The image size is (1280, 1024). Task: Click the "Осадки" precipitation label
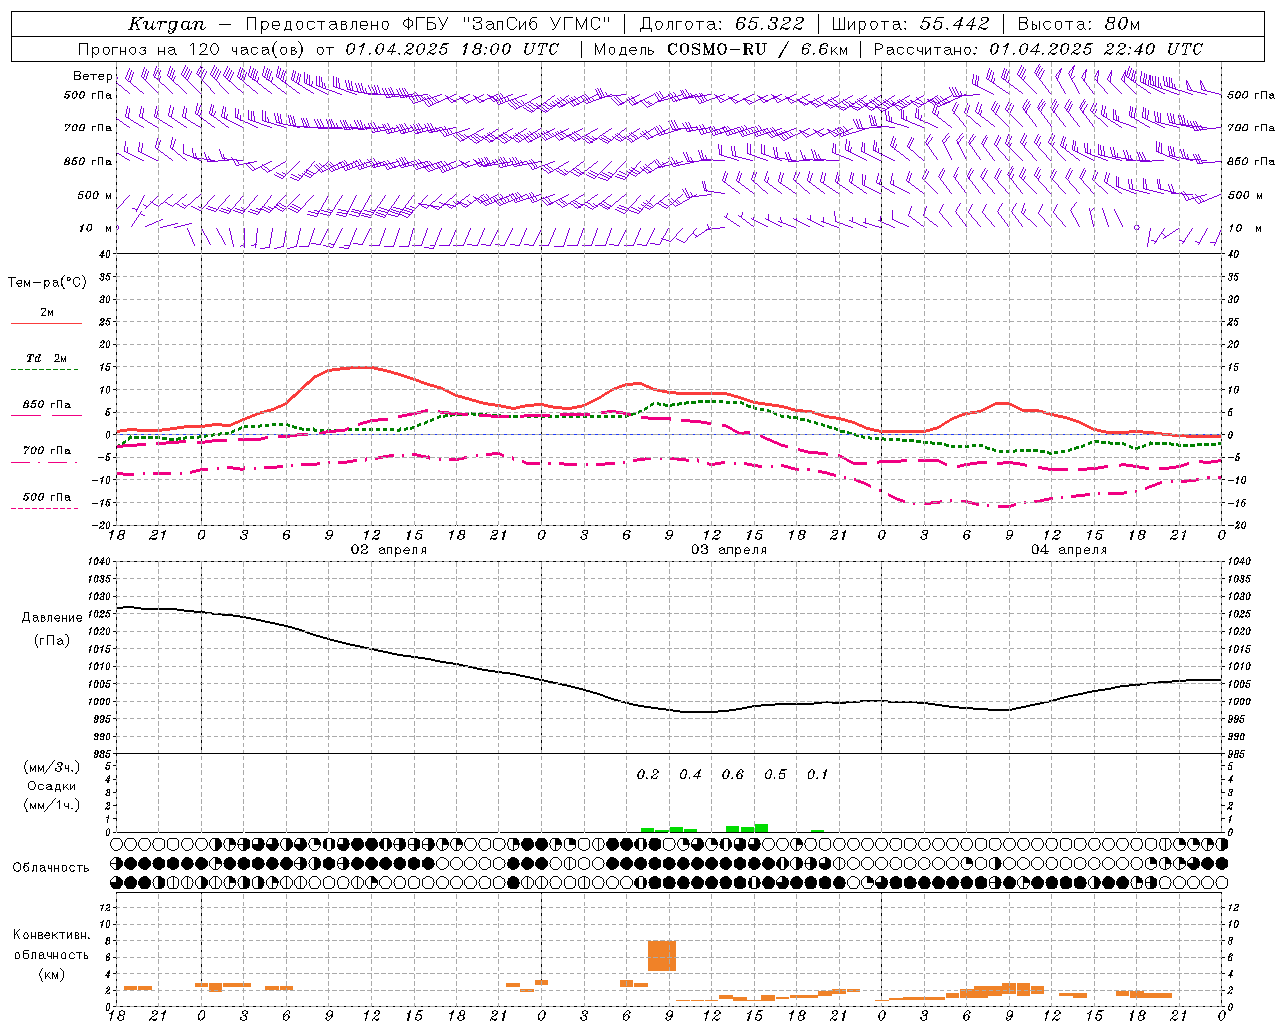[x=52, y=786]
